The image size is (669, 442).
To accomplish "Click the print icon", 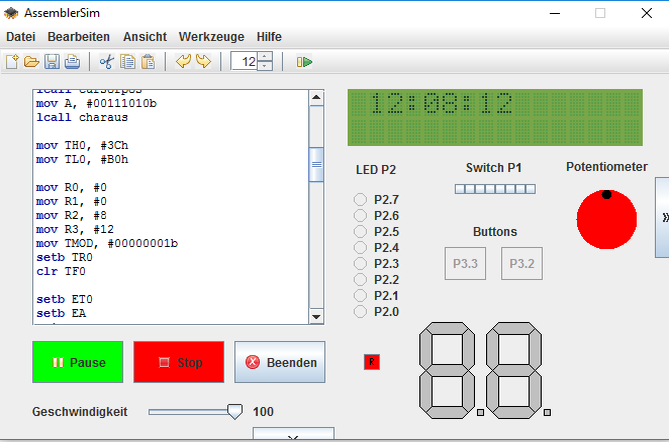I will (x=72, y=62).
